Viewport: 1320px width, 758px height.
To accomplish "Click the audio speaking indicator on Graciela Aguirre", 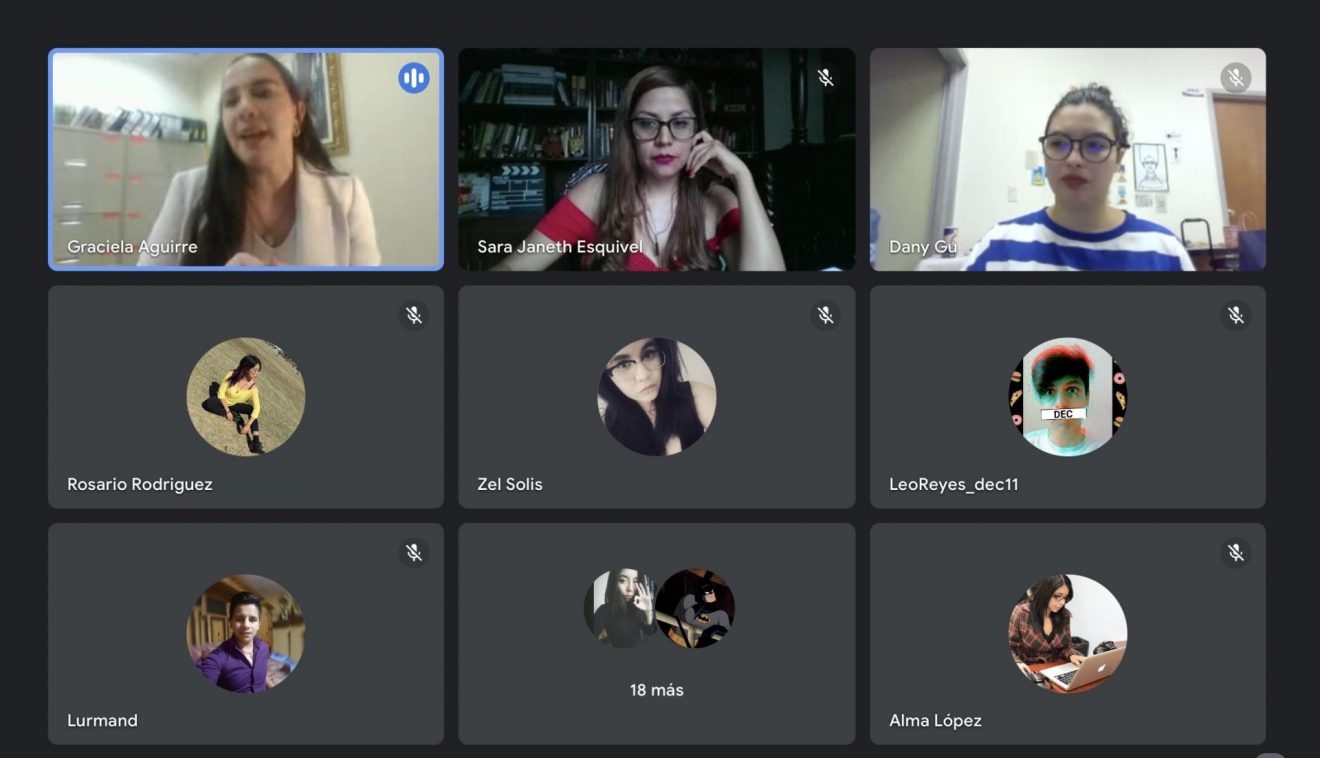I will [414, 78].
